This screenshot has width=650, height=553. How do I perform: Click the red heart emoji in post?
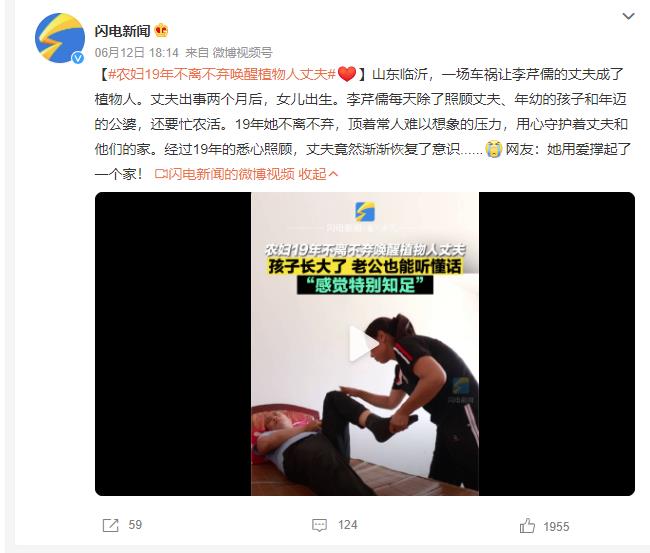point(347,74)
